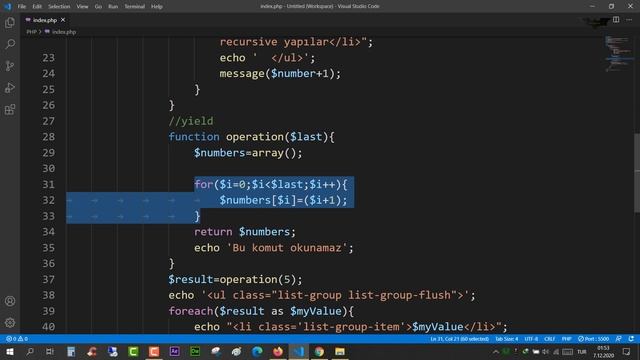Click 'foreach($result as $myValue){' line
Image resolution: width=640 pixels, height=360 pixels.
[261, 311]
